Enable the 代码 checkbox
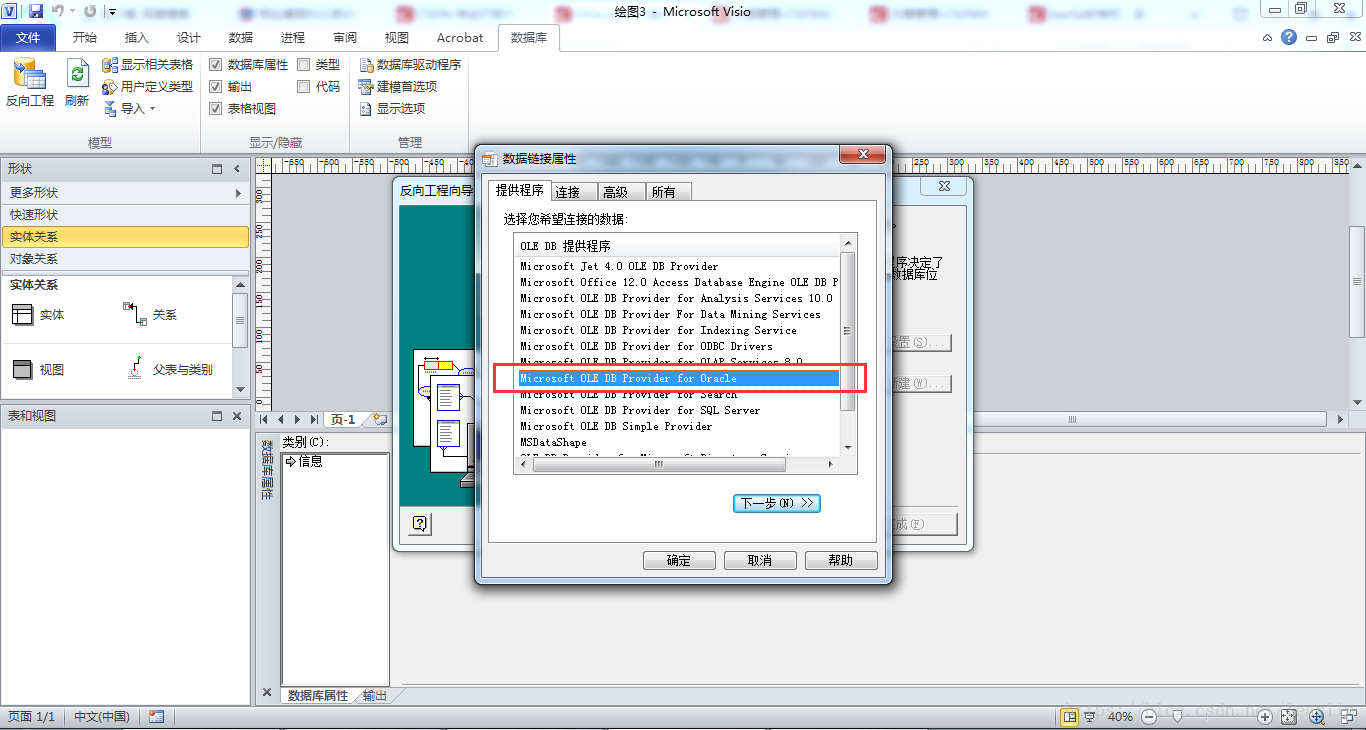1366x730 pixels. coord(303,86)
